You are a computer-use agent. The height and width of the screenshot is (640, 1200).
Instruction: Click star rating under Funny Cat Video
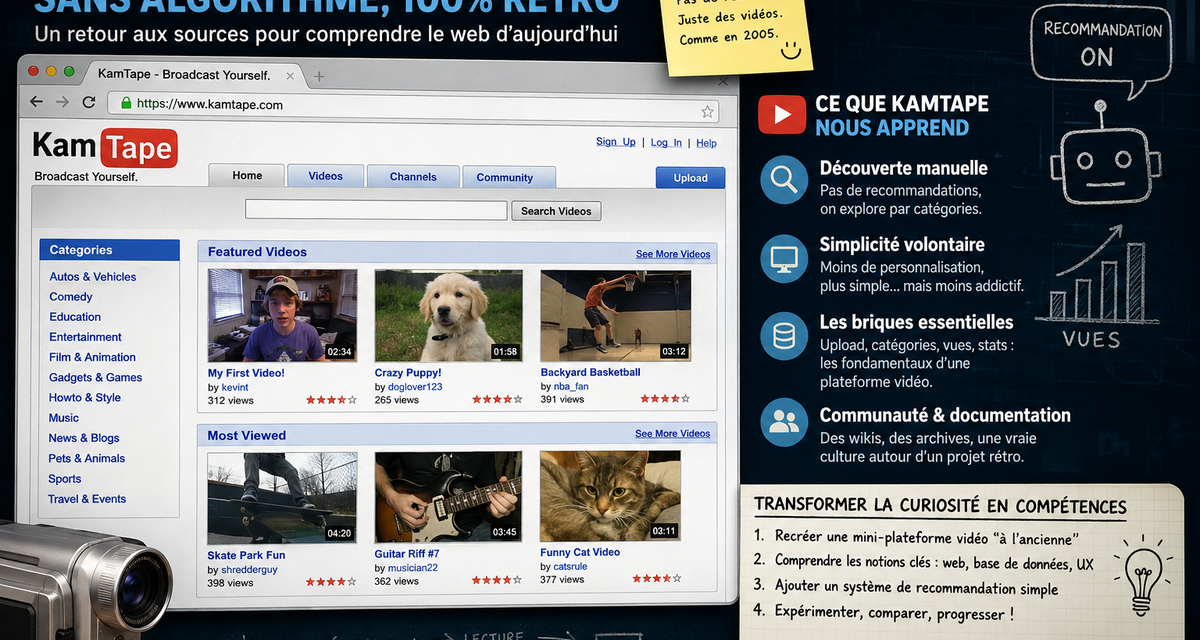click(657, 578)
